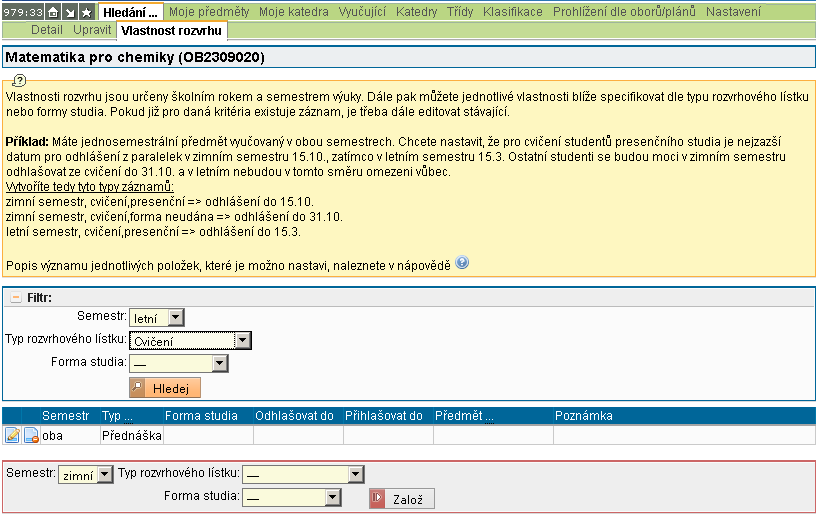Viewport: 818px width, 515px height.
Task: Collapse the Filtr section with minus icon
Action: click(15, 298)
